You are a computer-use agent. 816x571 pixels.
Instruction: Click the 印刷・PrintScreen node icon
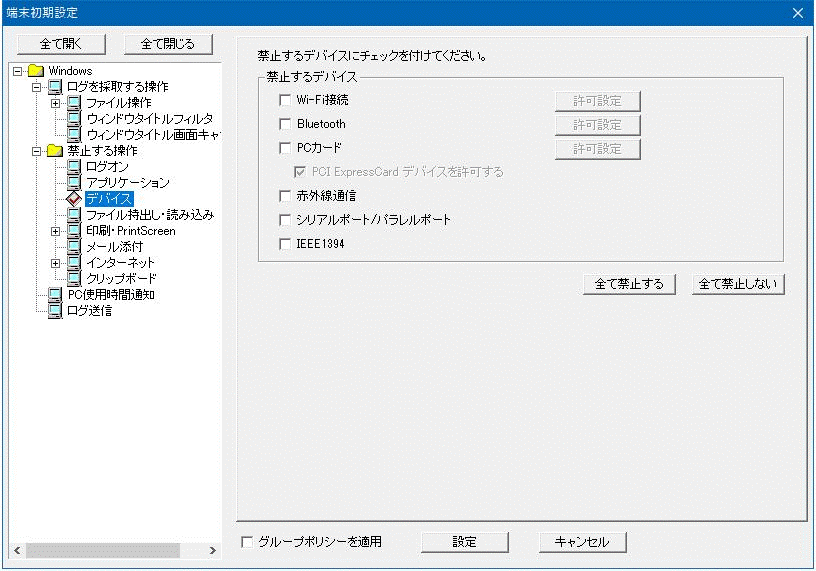[74, 231]
